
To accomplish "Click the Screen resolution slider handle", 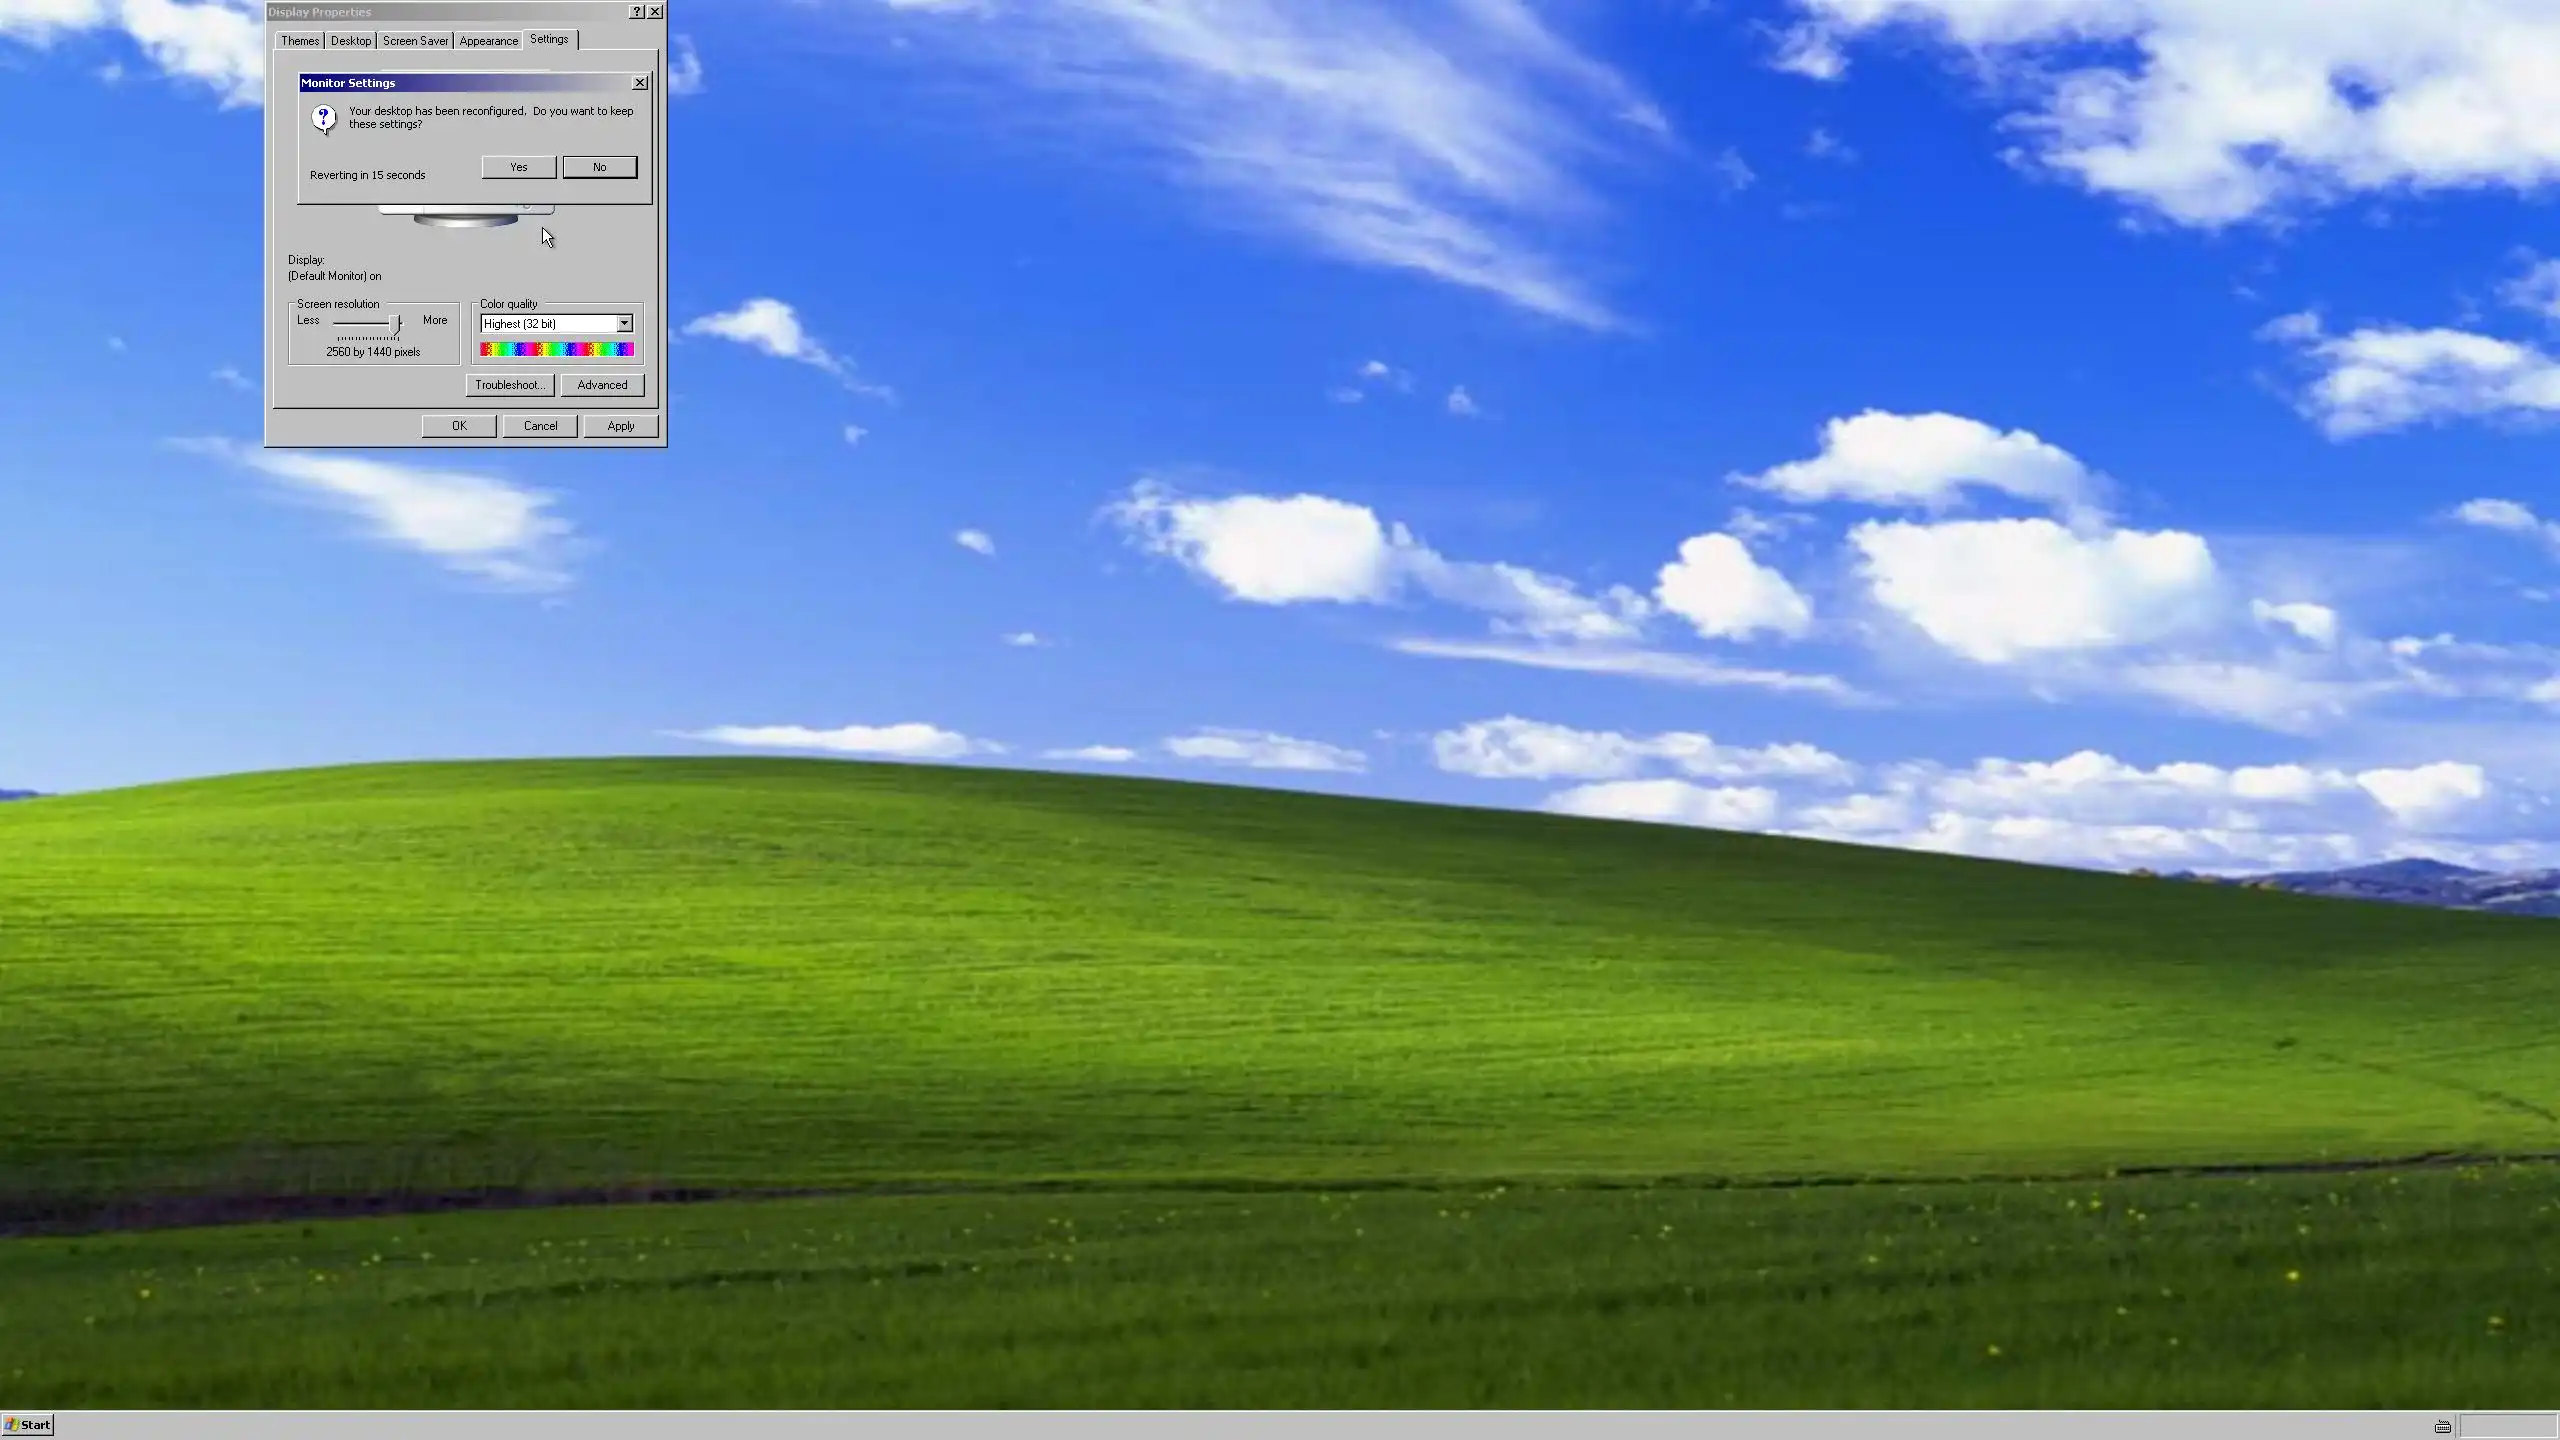I will pyautogui.click(x=396, y=323).
